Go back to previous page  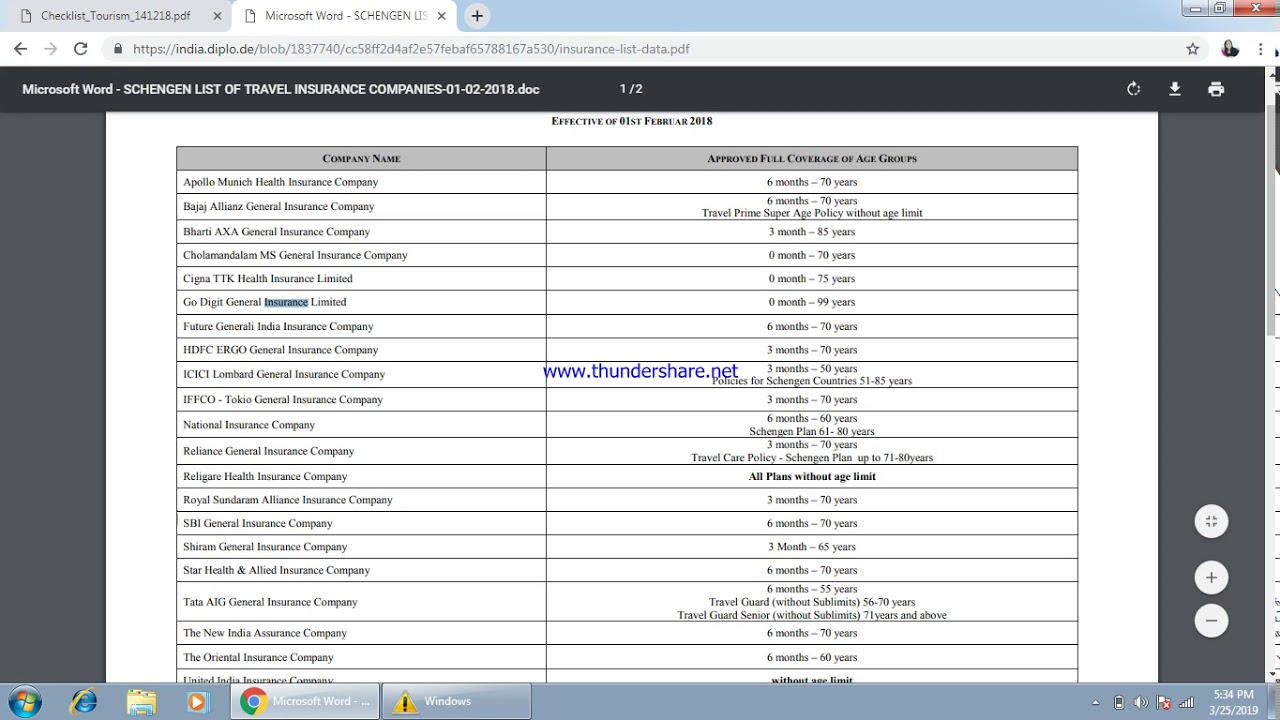tap(20, 48)
